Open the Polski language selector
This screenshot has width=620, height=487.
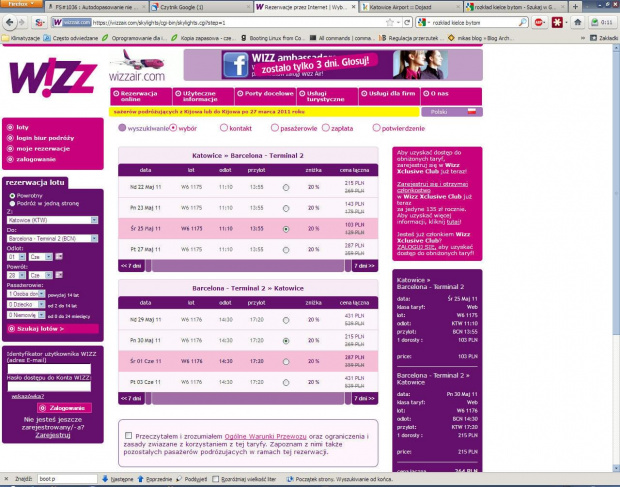point(452,112)
